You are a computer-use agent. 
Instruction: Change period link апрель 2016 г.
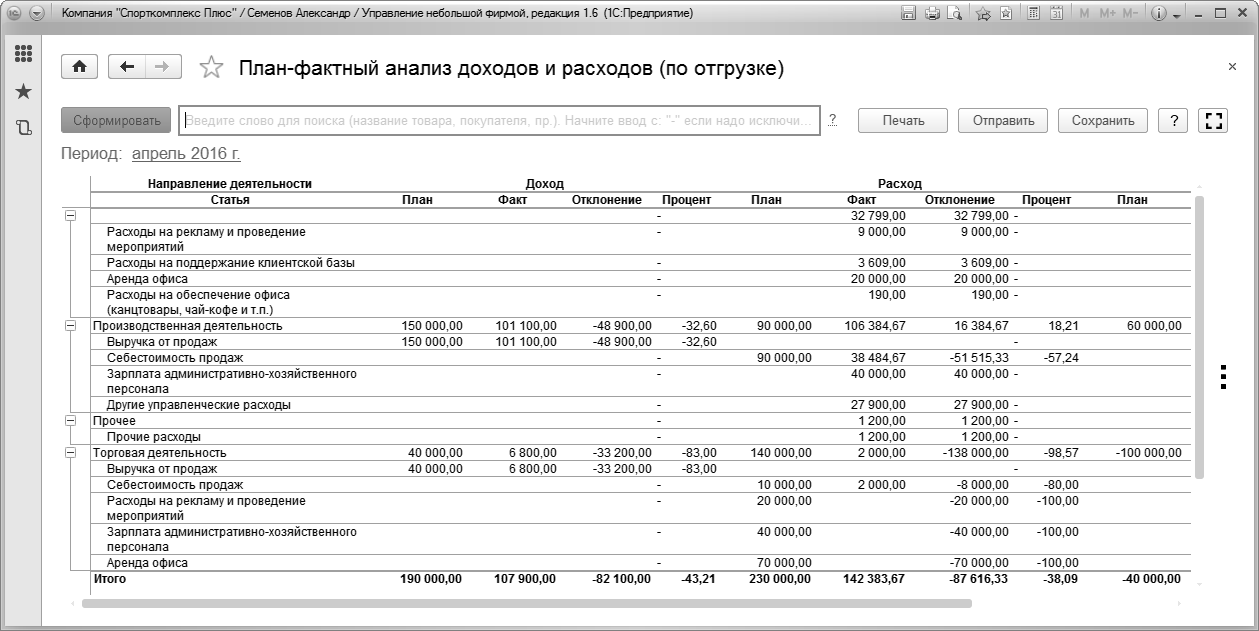click(x=186, y=154)
